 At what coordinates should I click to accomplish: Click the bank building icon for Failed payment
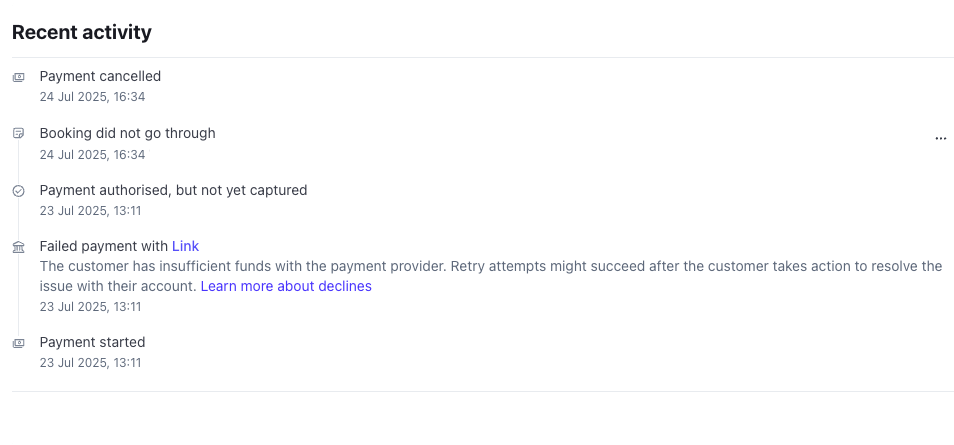point(19,247)
